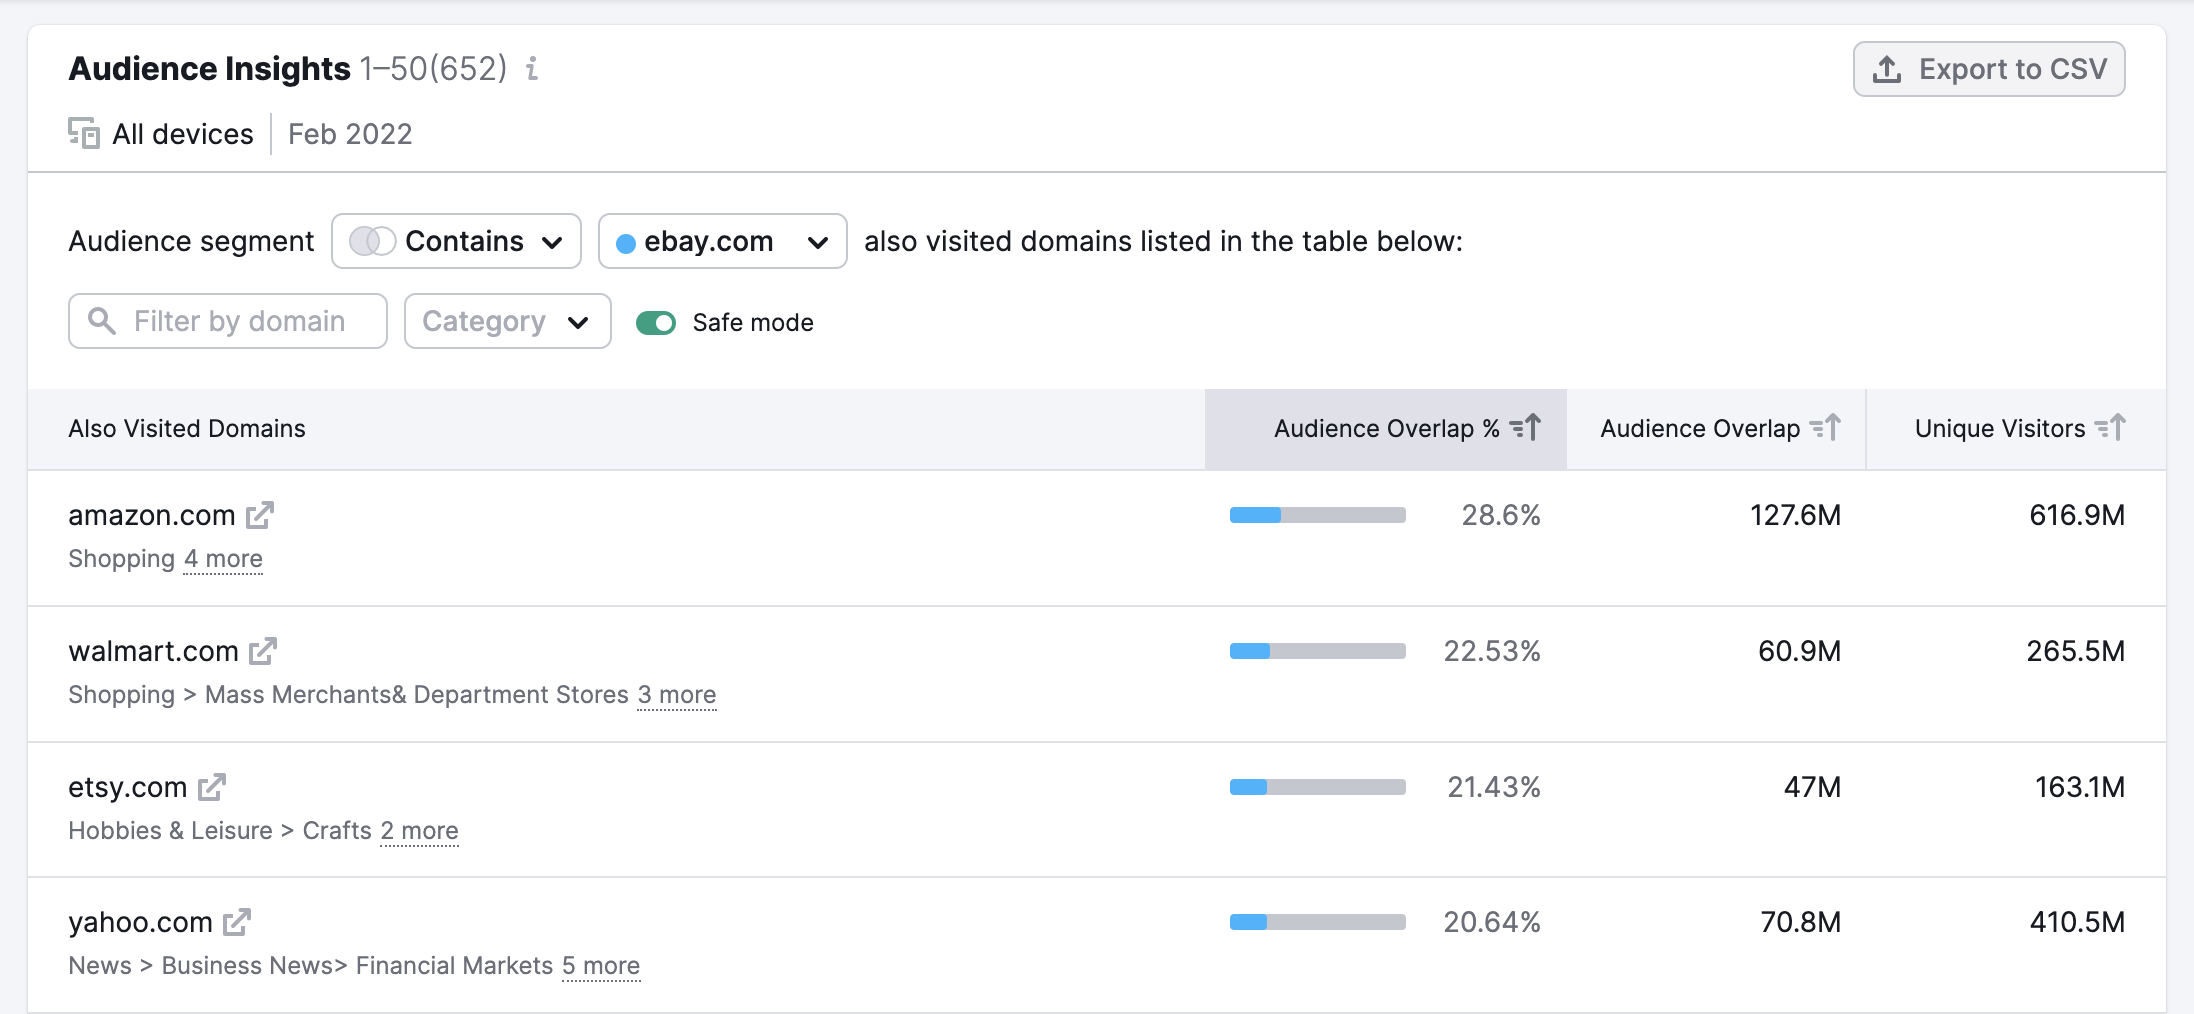2194x1014 pixels.
Task: Click the 21.43% overlap value
Action: point(1494,787)
